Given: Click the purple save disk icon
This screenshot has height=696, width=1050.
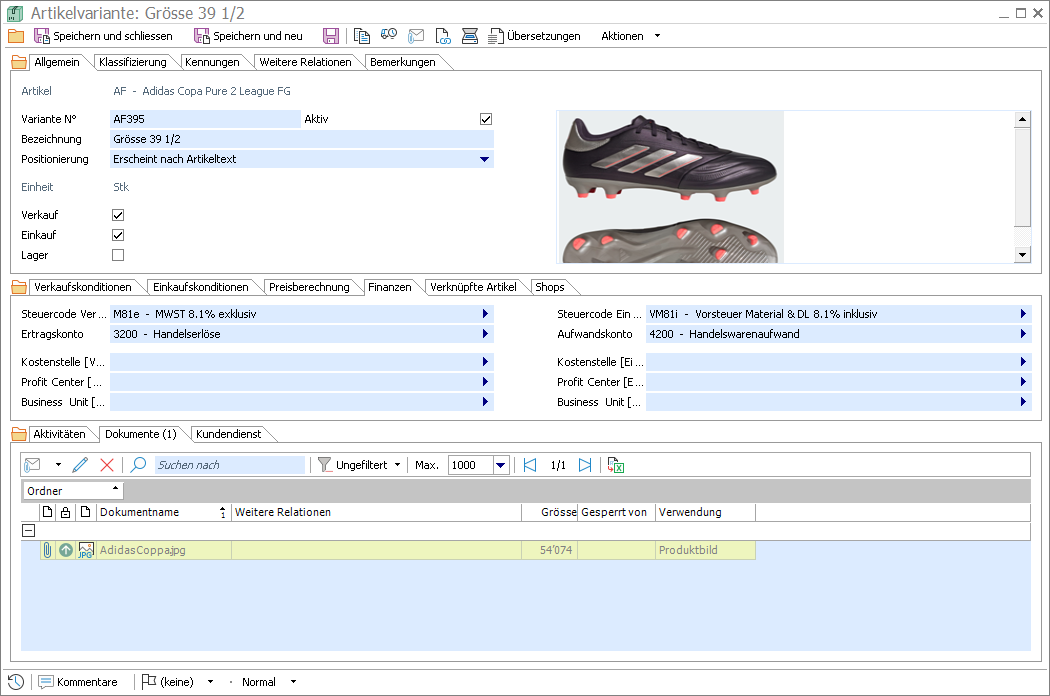Looking at the screenshot, I should click(331, 36).
